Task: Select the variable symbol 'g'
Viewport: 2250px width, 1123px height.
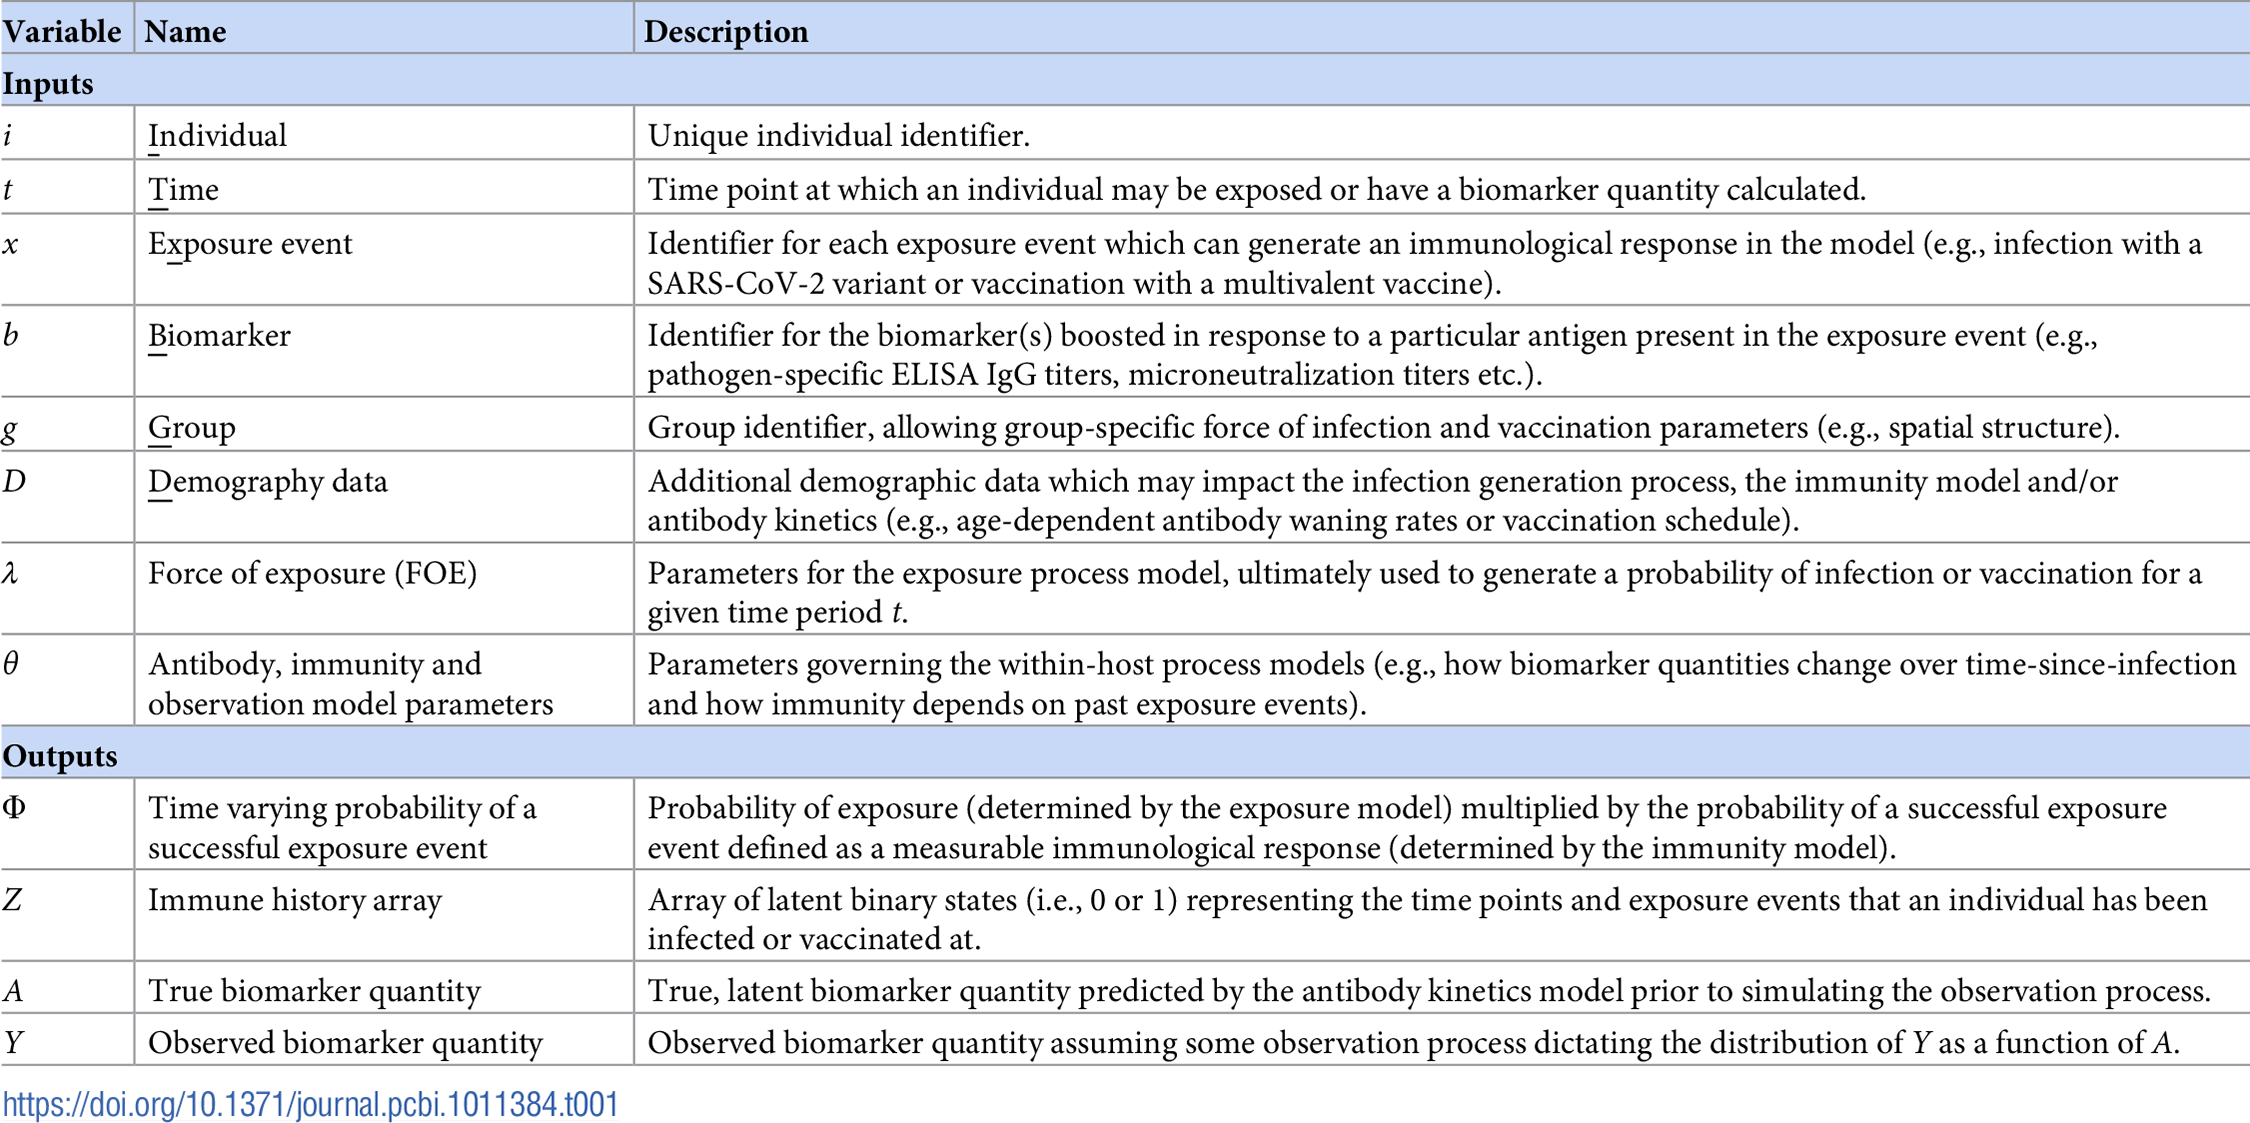Action: point(11,430)
